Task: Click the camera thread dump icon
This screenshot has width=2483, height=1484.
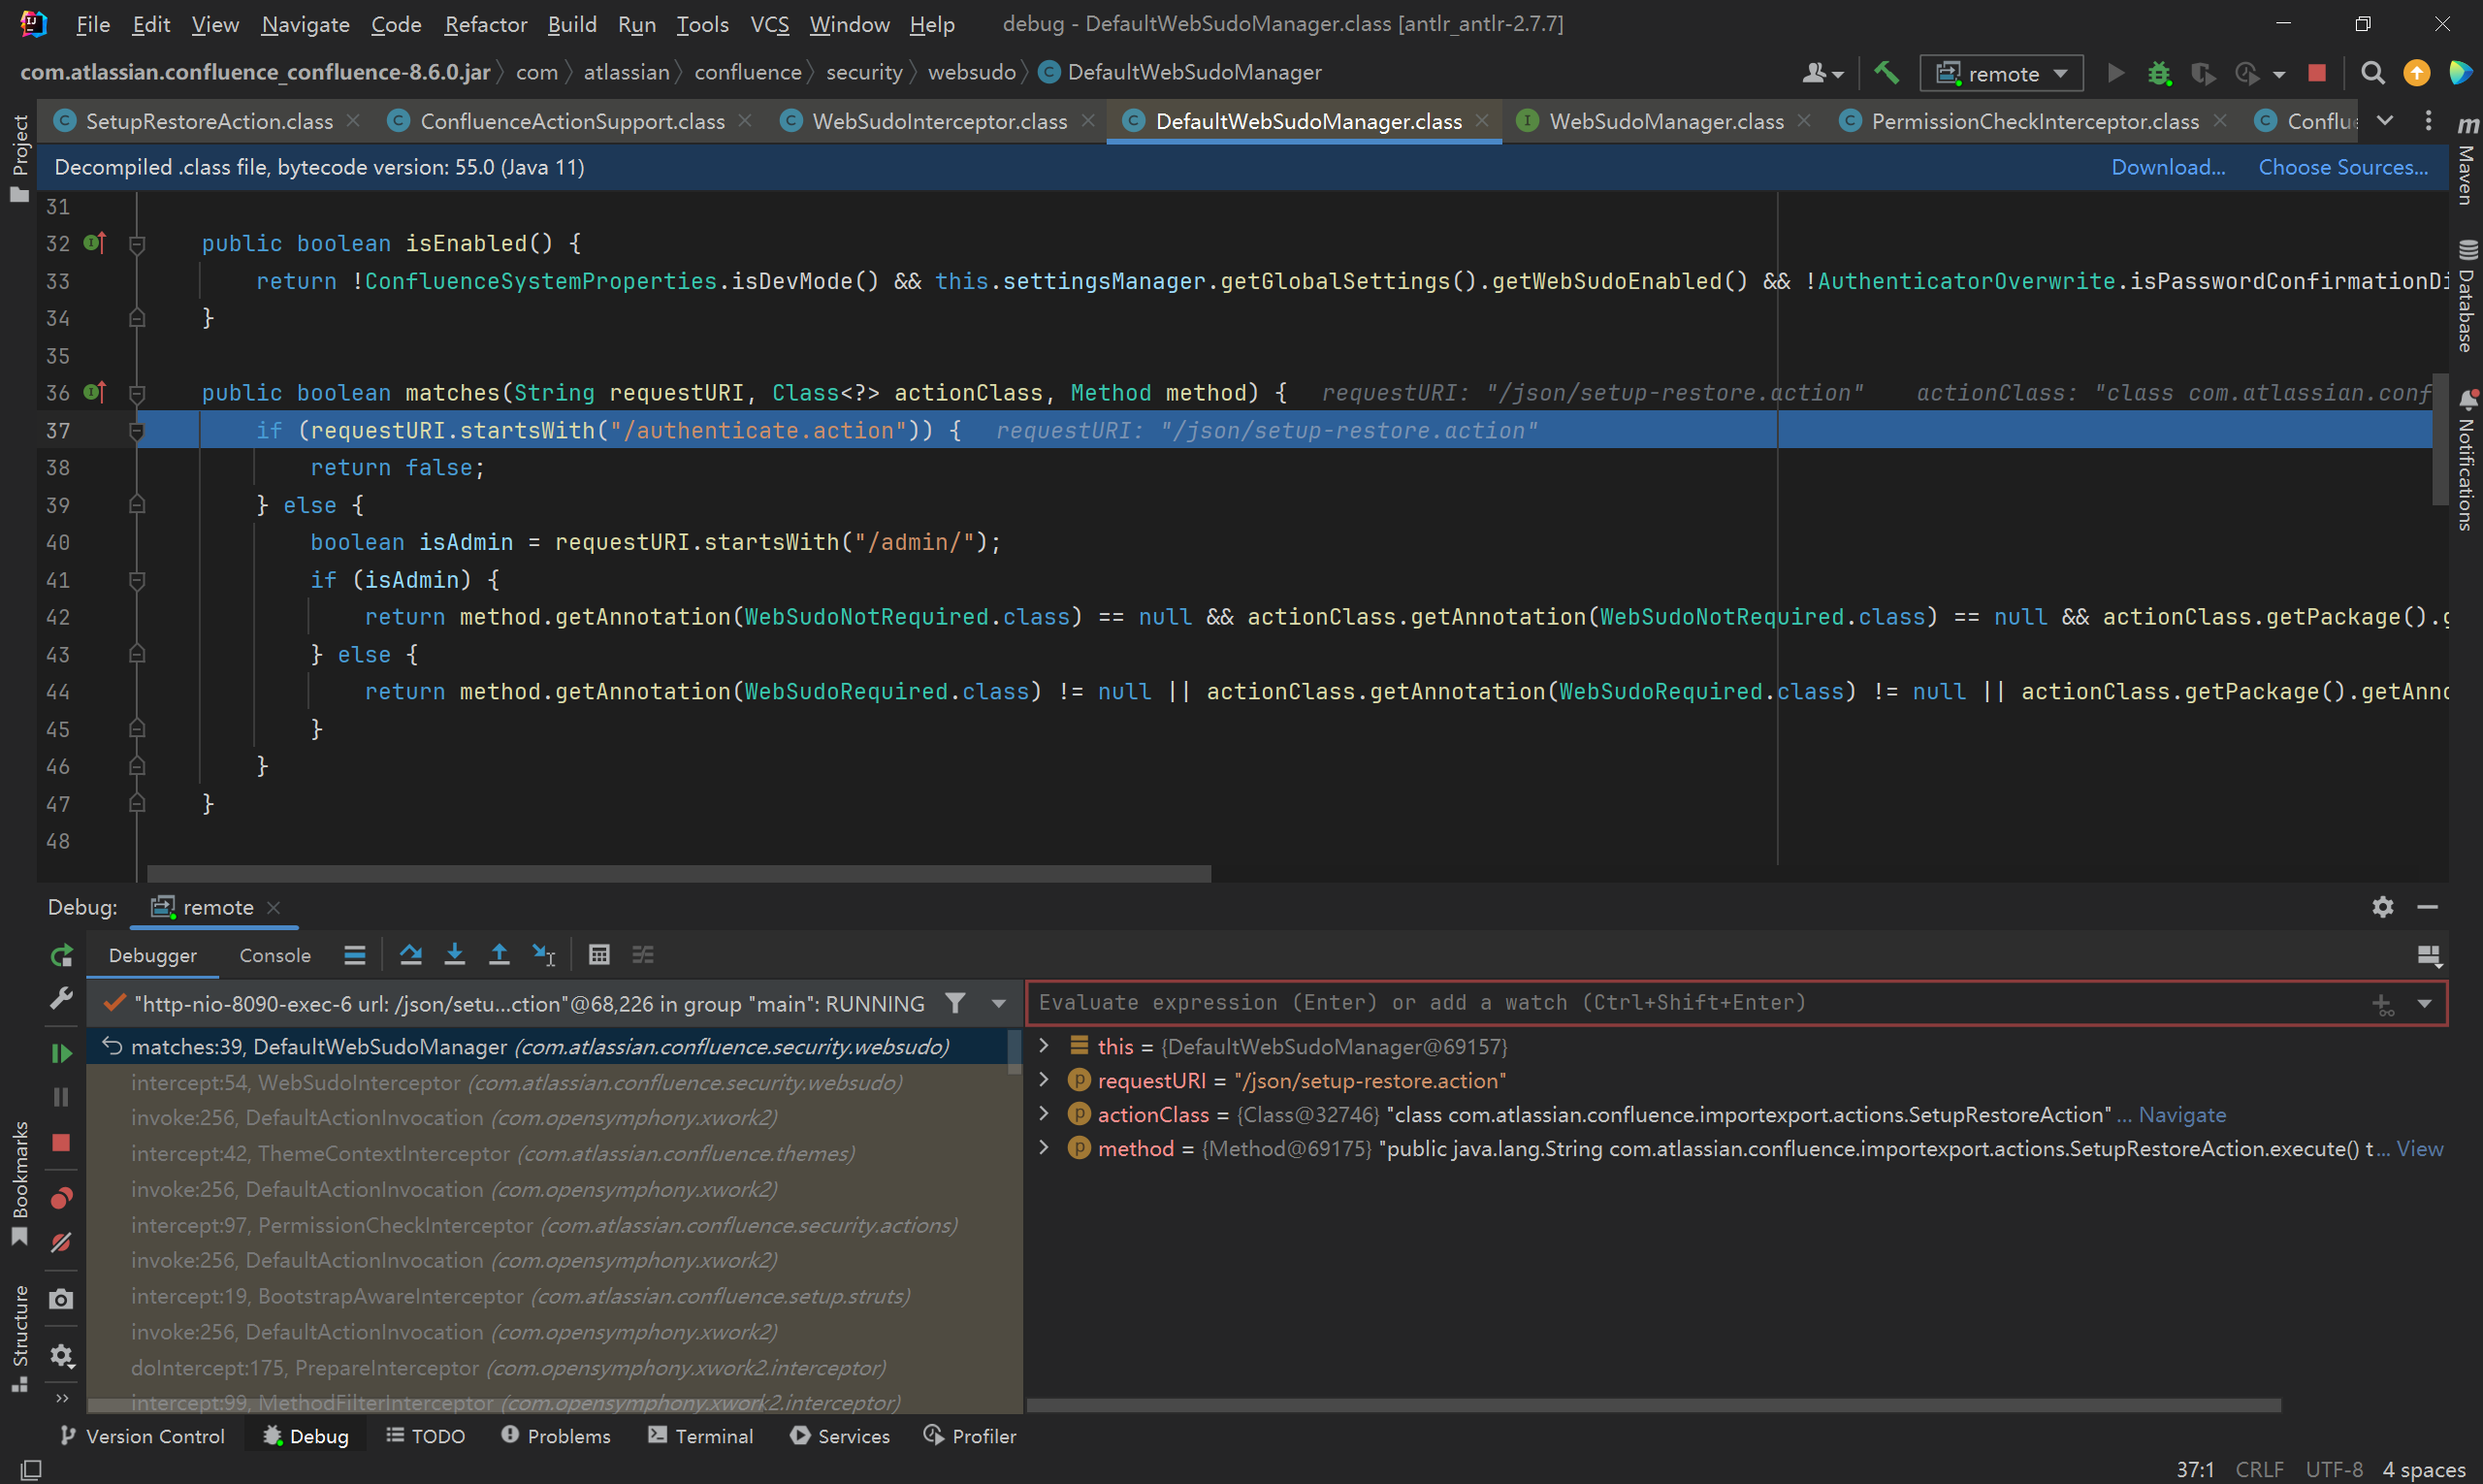Action: [x=61, y=1299]
